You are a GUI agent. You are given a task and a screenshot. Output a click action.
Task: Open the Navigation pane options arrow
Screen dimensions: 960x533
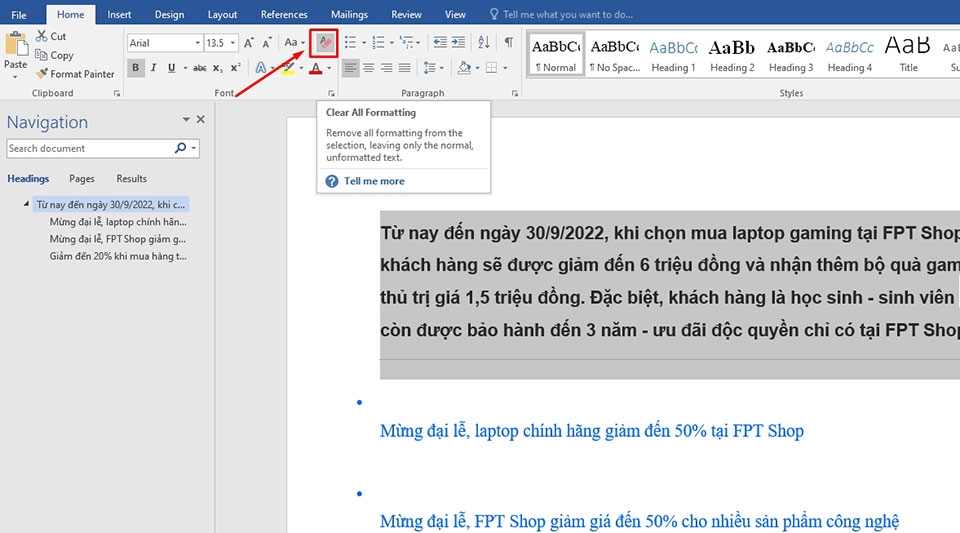[186, 119]
